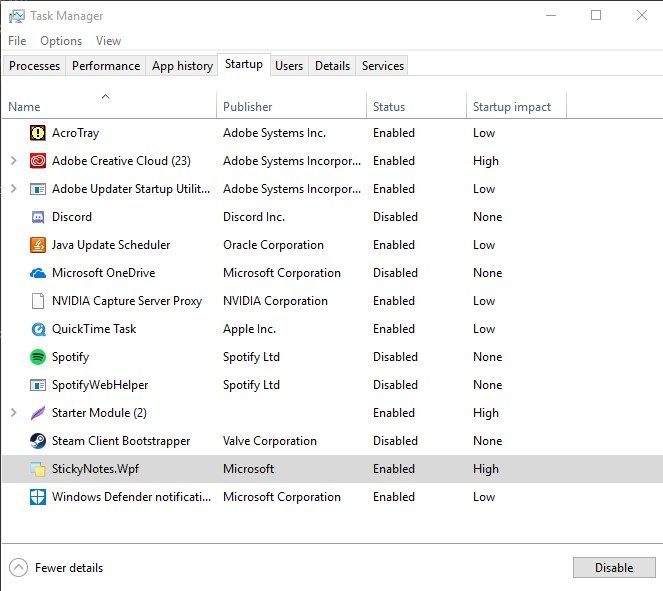
Task: Switch to the Details tab
Action: 332,66
